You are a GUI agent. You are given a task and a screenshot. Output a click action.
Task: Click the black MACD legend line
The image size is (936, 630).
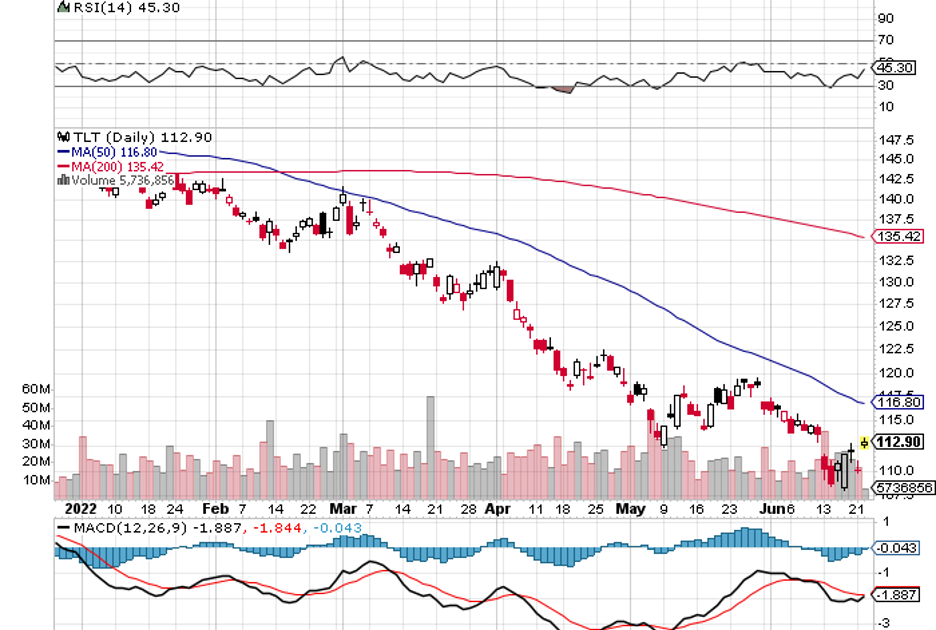(x=63, y=528)
